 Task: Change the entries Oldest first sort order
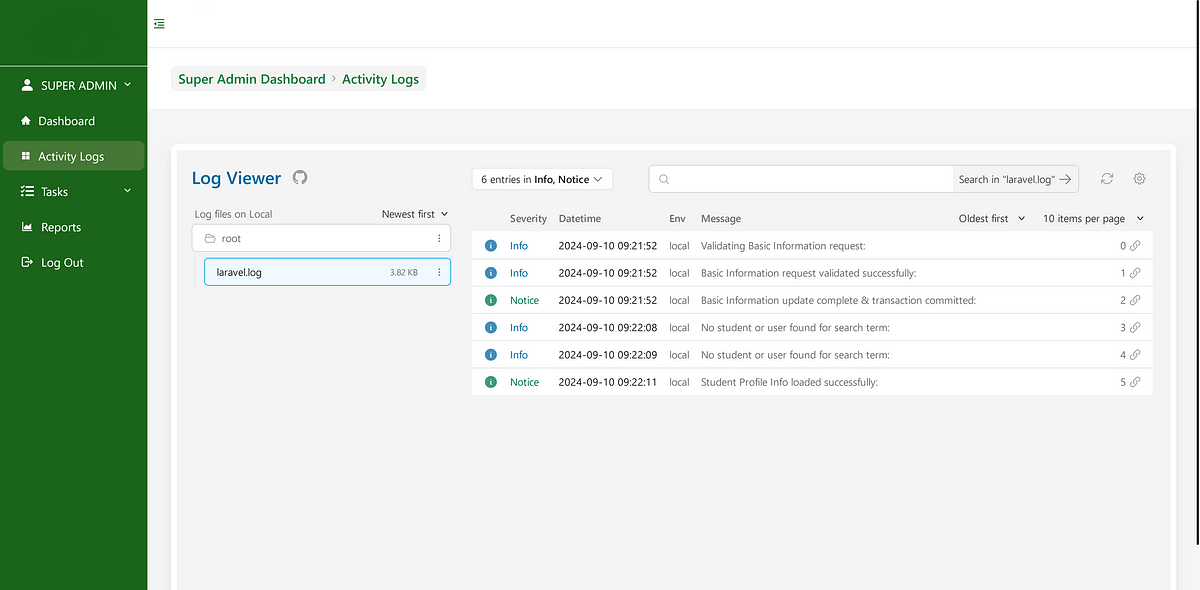coord(992,218)
